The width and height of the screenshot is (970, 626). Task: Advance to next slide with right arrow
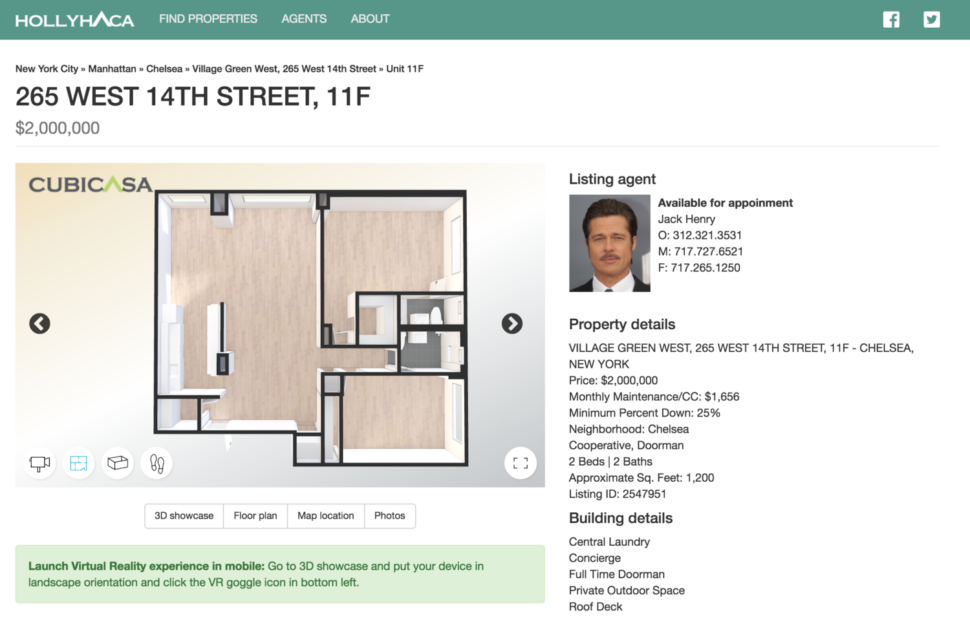pyautogui.click(x=512, y=323)
